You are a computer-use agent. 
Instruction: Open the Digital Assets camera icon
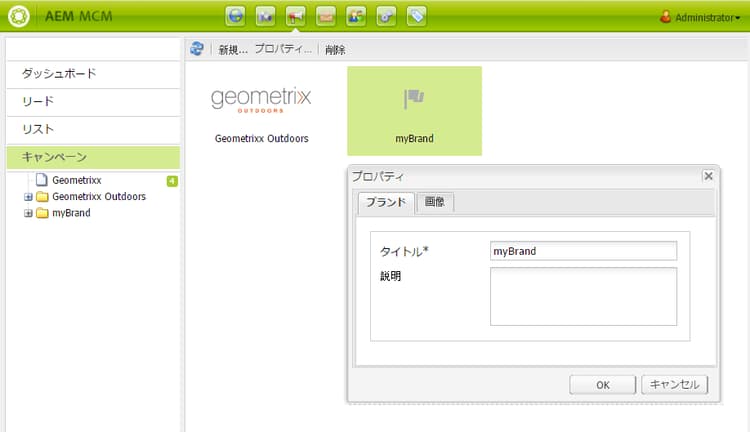coord(265,16)
